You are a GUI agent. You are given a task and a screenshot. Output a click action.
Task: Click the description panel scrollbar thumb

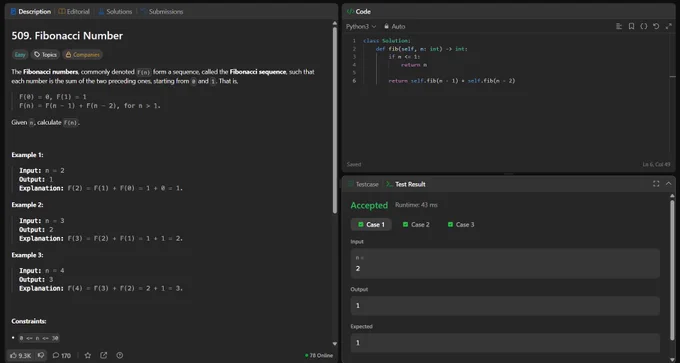tap(335, 120)
